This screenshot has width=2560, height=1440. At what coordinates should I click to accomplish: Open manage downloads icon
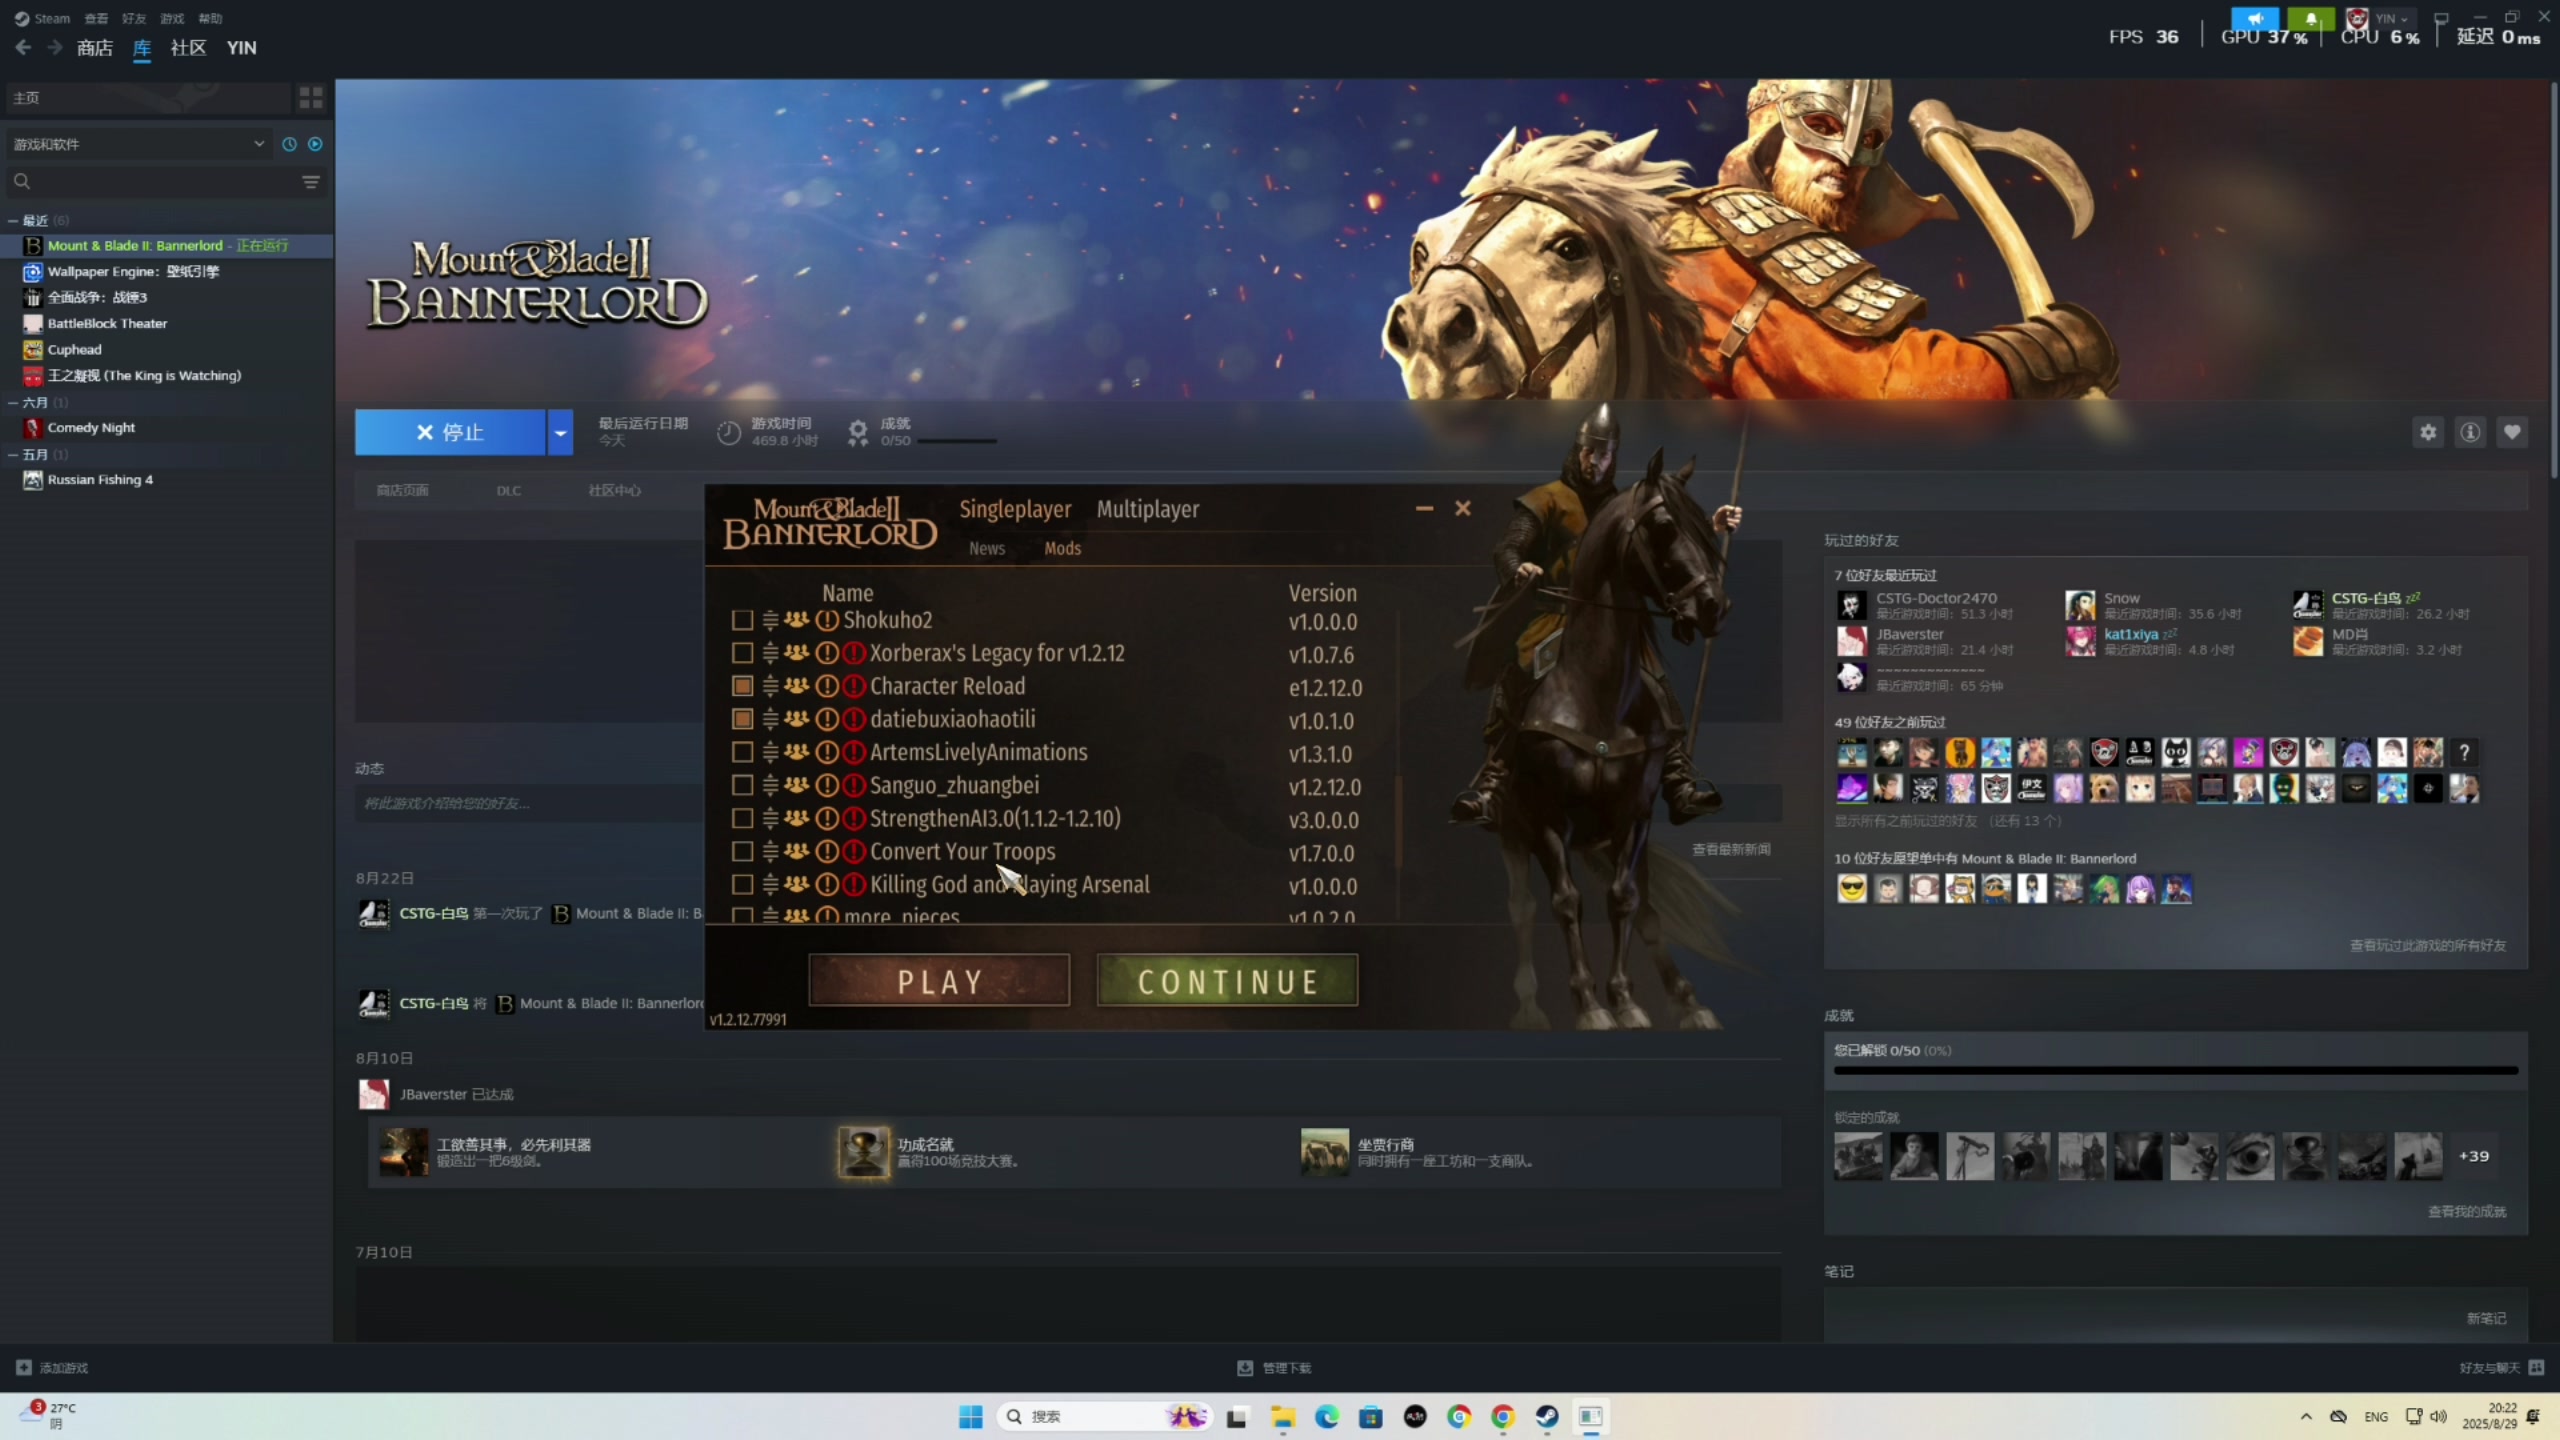(x=1245, y=1367)
